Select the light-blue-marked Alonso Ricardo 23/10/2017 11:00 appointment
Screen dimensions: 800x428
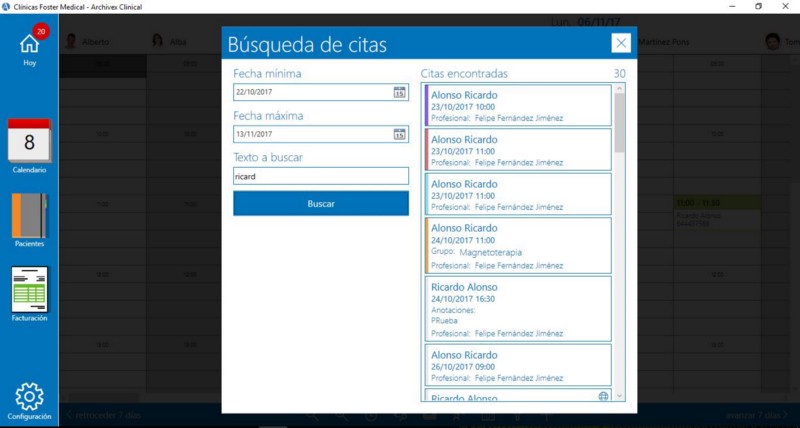518,194
